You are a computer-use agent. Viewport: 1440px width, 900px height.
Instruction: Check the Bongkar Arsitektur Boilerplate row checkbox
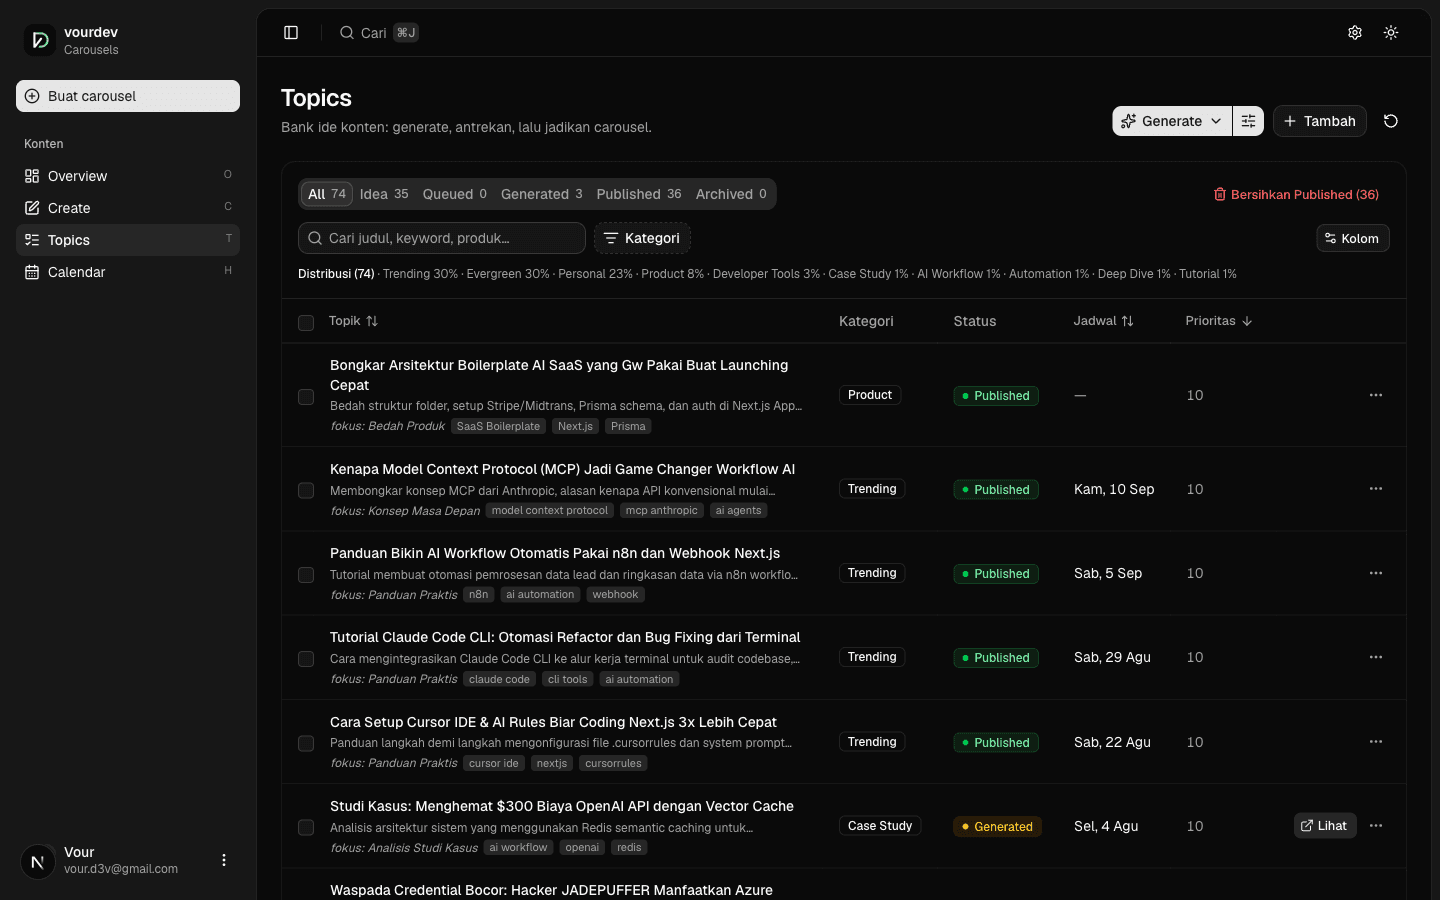point(306,397)
